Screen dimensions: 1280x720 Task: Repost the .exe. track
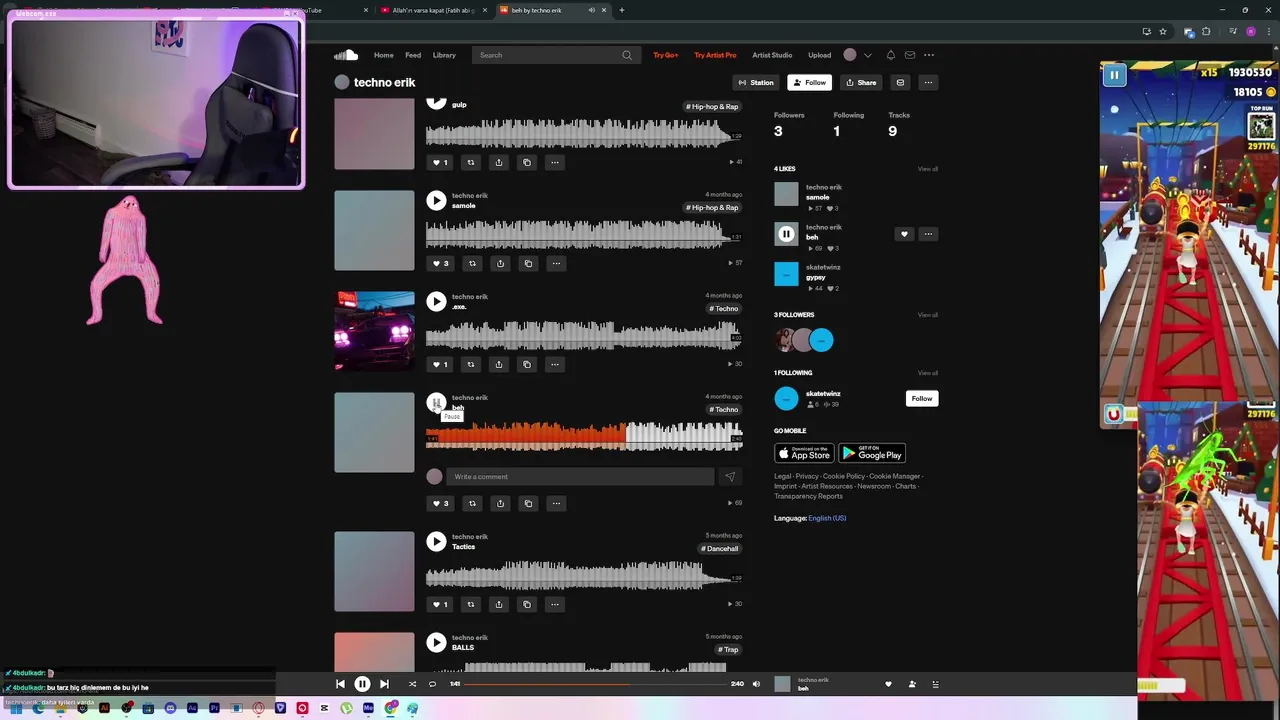click(x=471, y=364)
